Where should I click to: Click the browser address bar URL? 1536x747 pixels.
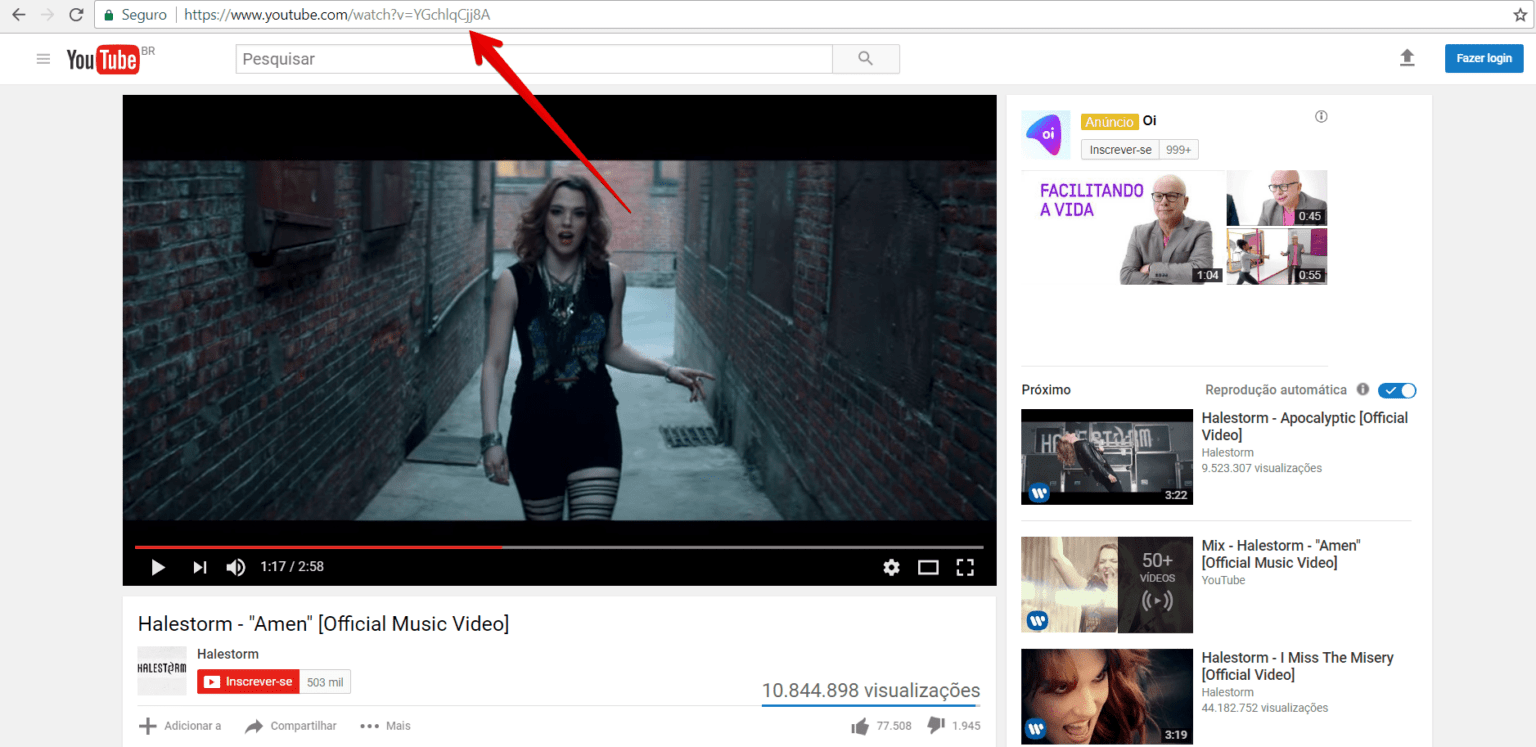[x=338, y=15]
